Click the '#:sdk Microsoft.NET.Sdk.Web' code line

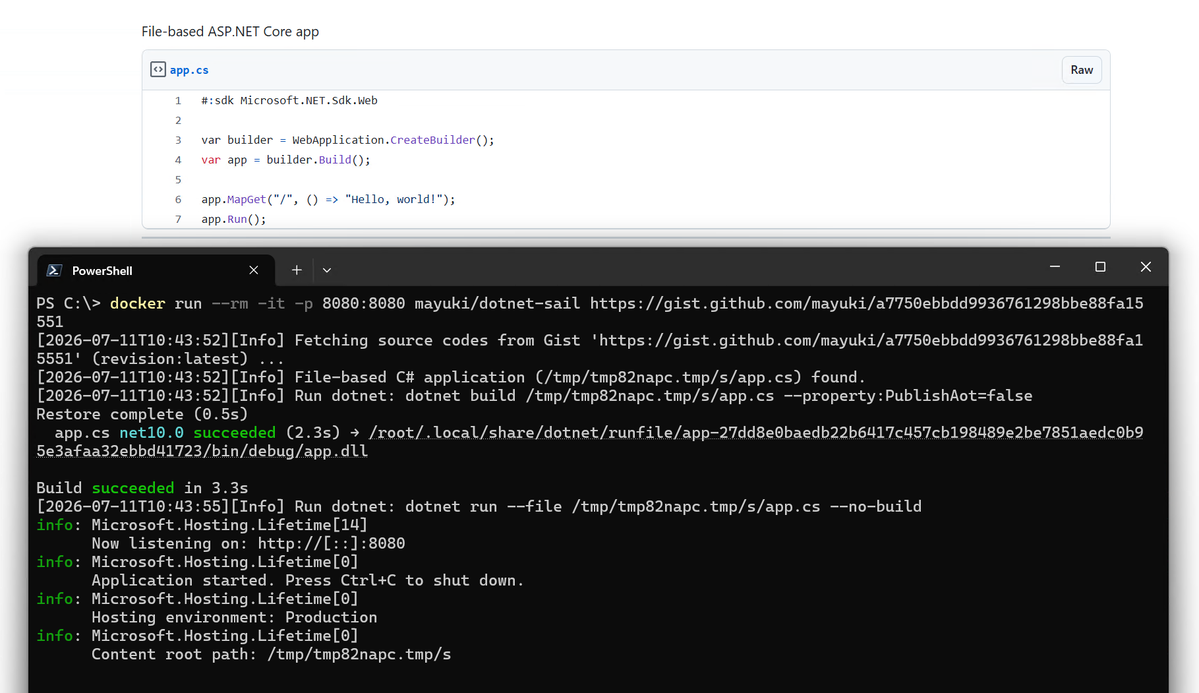click(x=289, y=100)
